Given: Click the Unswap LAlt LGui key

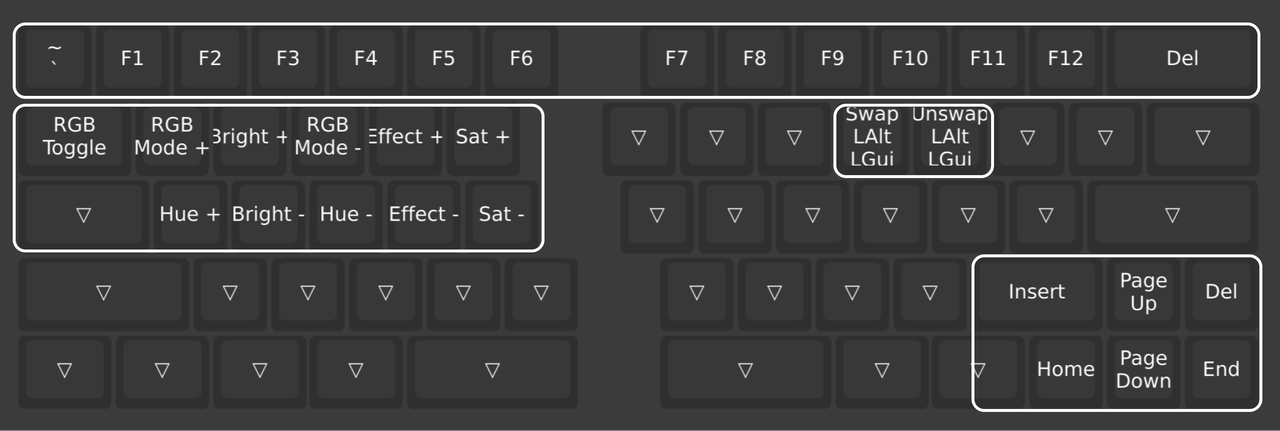Looking at the screenshot, I should coord(949,137).
